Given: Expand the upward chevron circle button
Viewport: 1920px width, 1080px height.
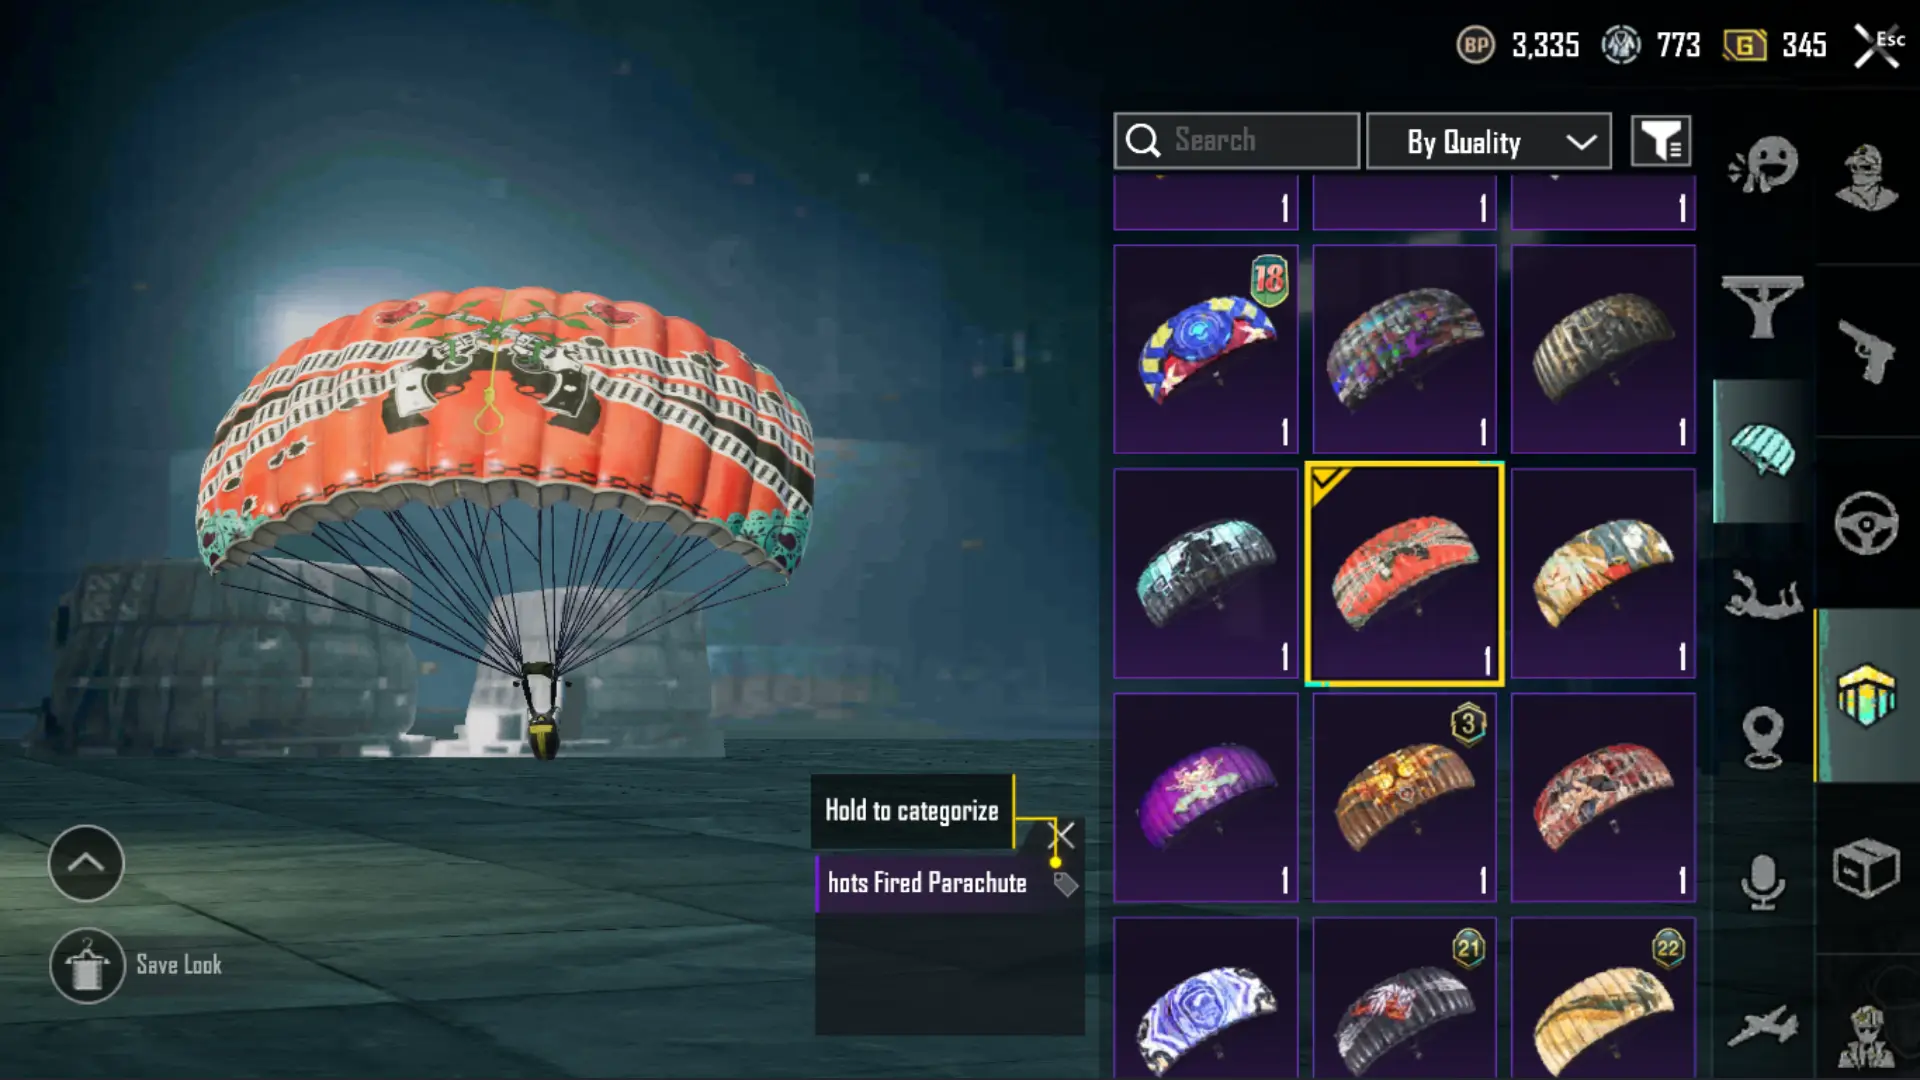Looking at the screenshot, I should point(86,863).
